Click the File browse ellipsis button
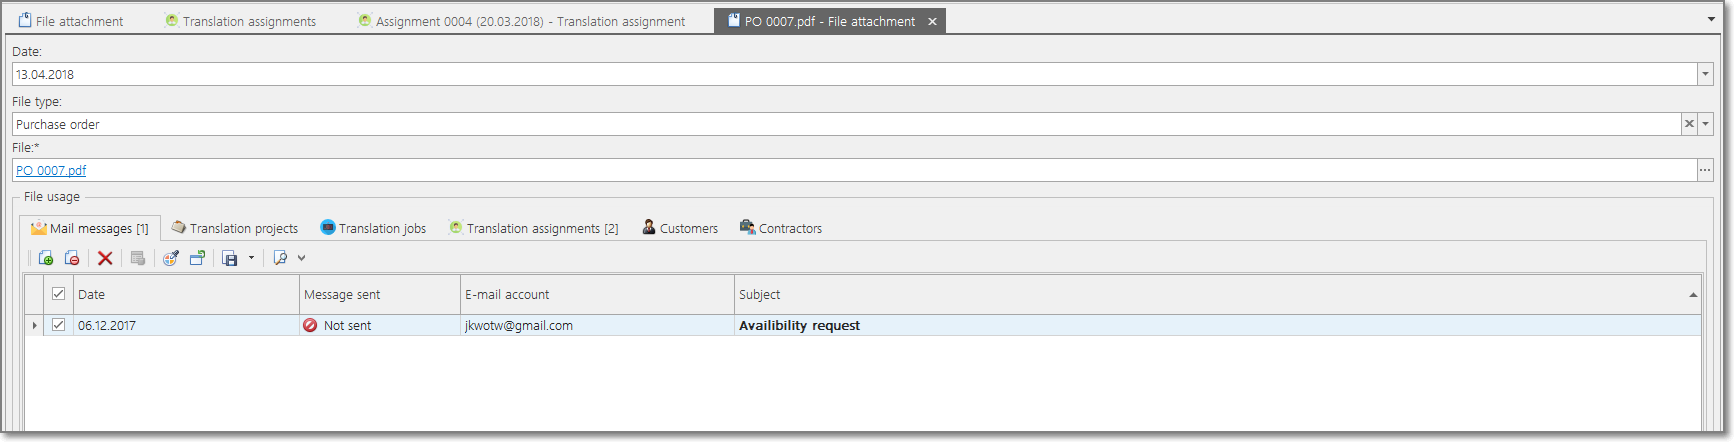Image resolution: width=1734 pixels, height=442 pixels. click(1705, 170)
